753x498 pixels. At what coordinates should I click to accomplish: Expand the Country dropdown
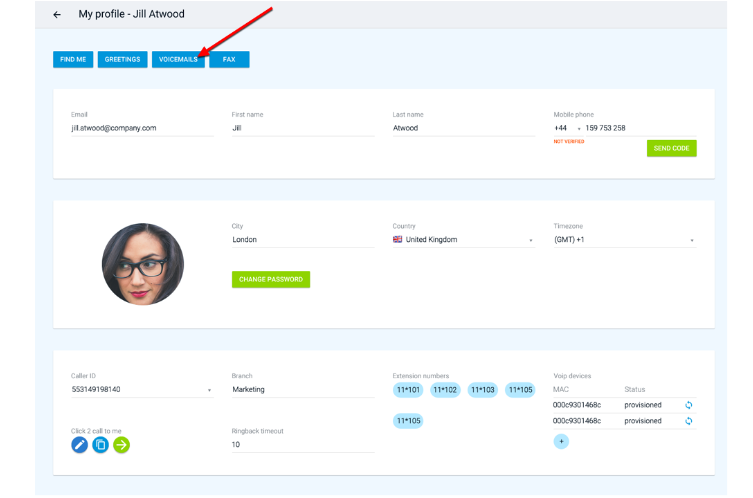pyautogui.click(x=531, y=241)
